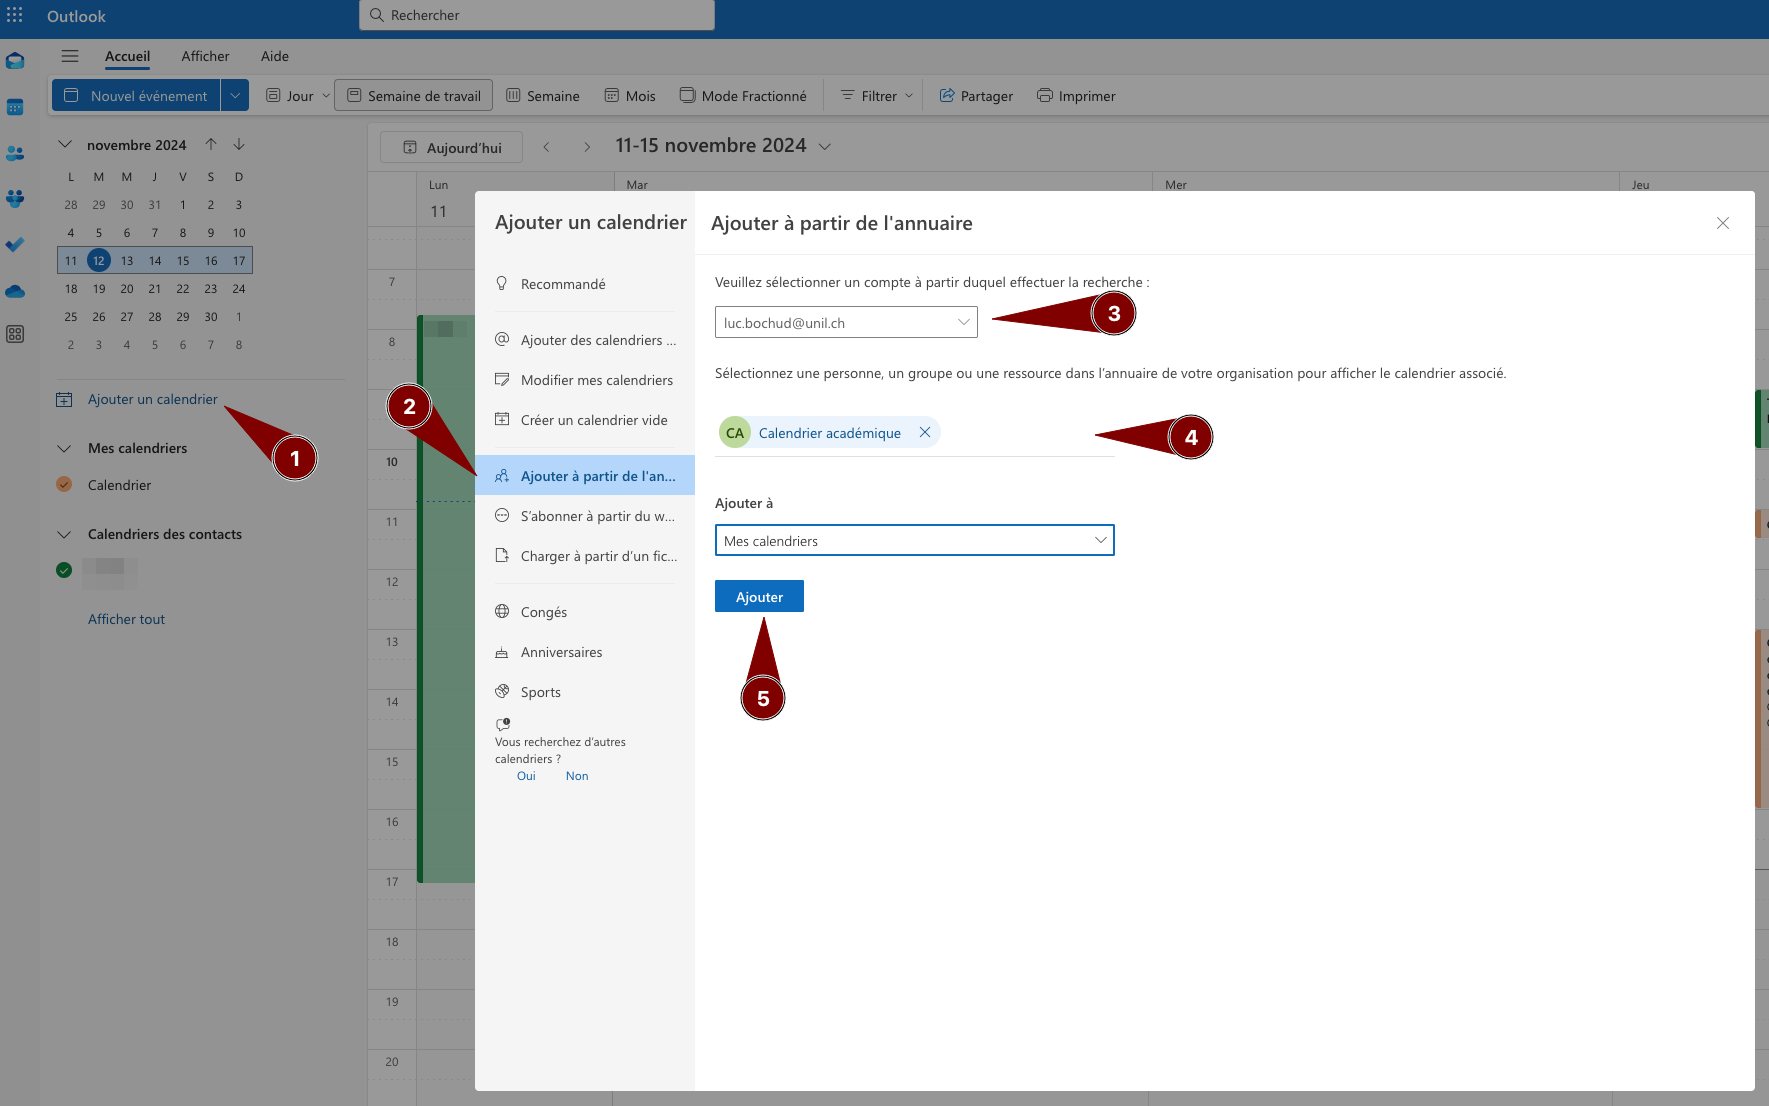Image resolution: width=1769 pixels, height=1106 pixels.
Task: Remove the Calendrier académique chip
Action: (x=925, y=432)
